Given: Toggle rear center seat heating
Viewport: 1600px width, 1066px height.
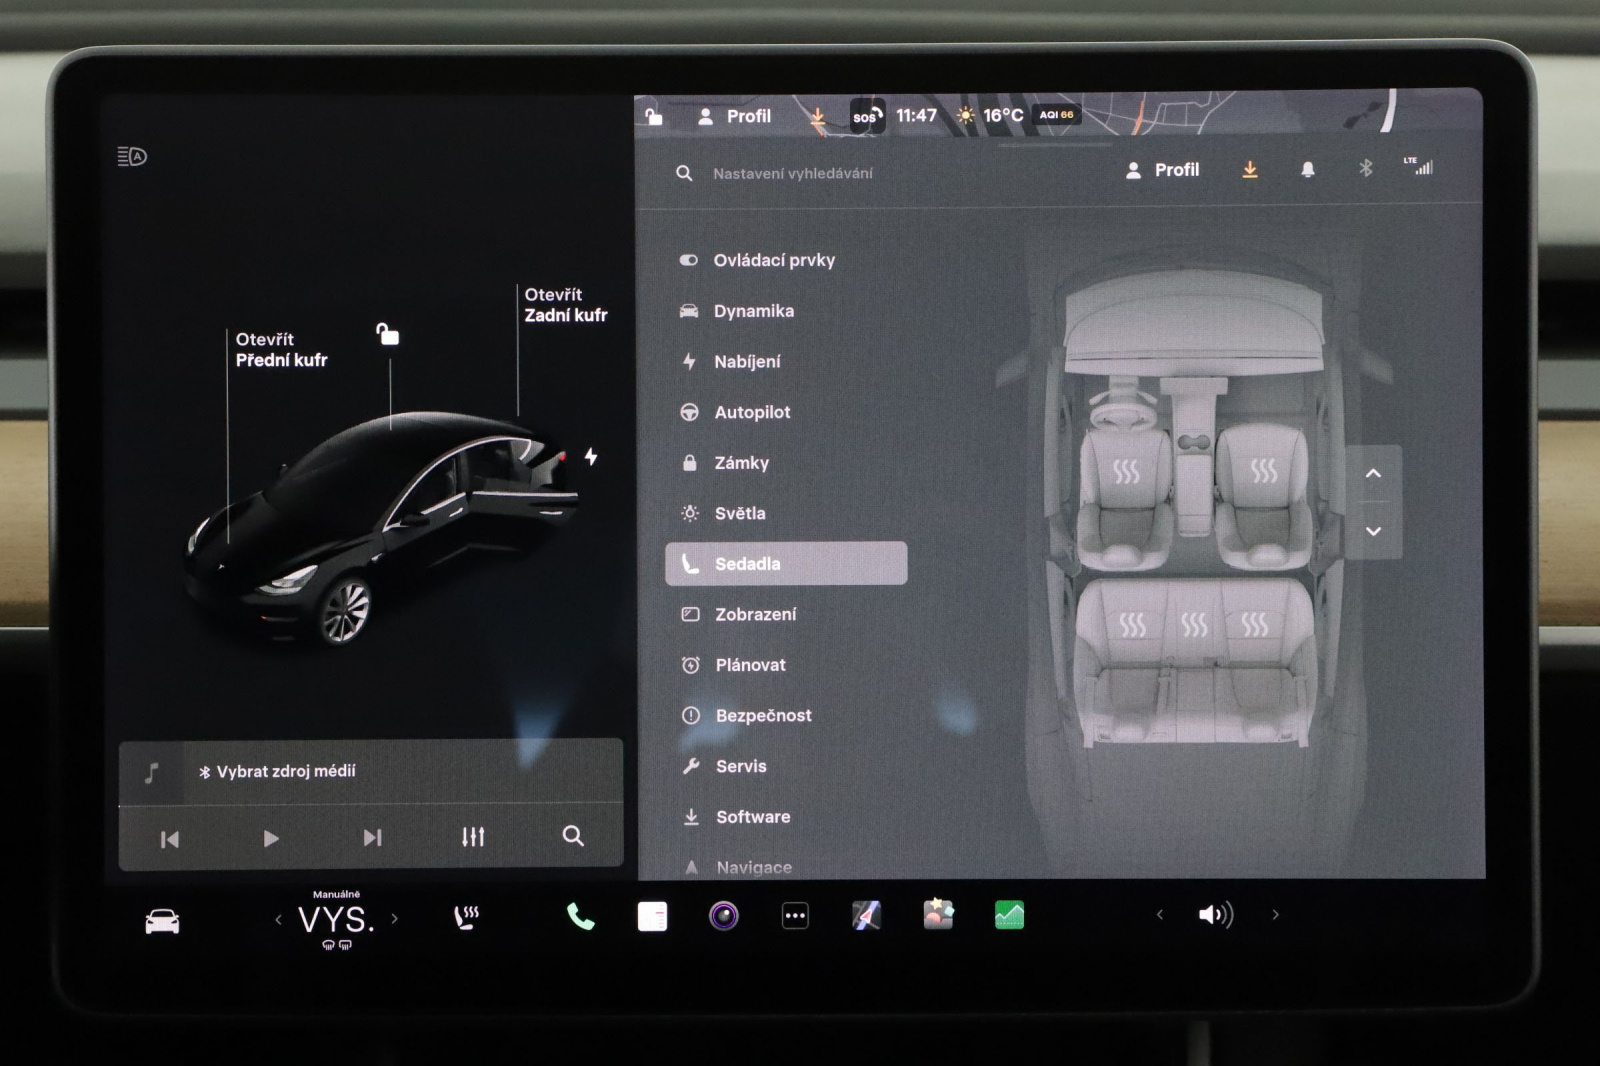Looking at the screenshot, I should tap(1193, 626).
